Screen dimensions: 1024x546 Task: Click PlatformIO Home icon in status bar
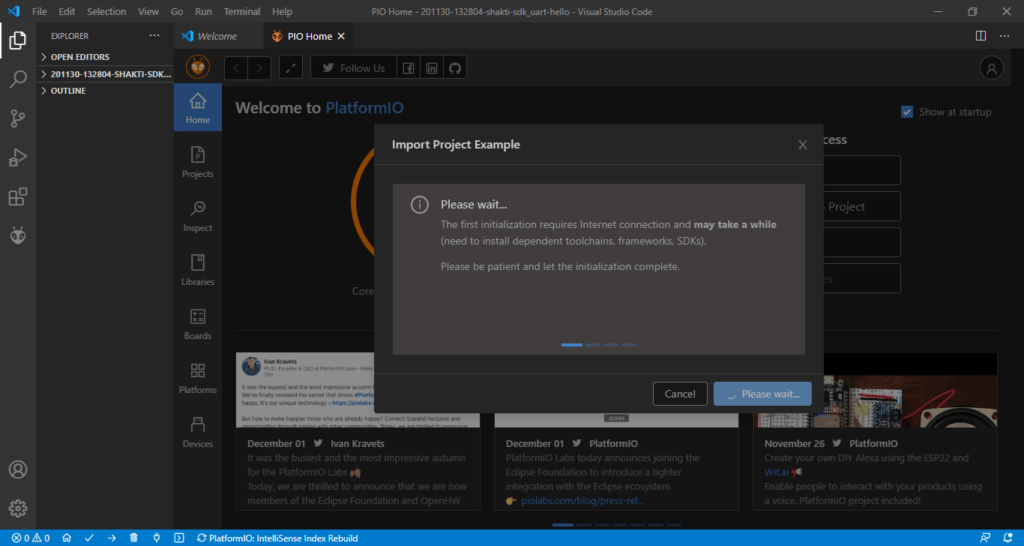click(x=67, y=538)
